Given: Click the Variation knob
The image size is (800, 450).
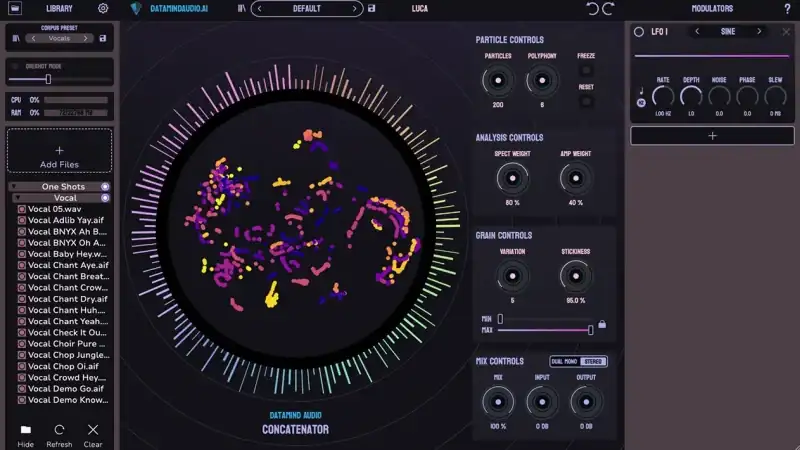Looking at the screenshot, I should (512, 276).
